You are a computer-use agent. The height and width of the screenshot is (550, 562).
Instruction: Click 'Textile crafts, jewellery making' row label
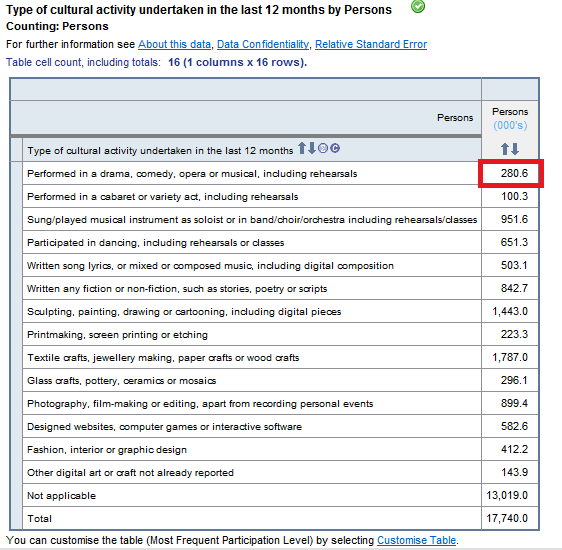[x=163, y=358]
